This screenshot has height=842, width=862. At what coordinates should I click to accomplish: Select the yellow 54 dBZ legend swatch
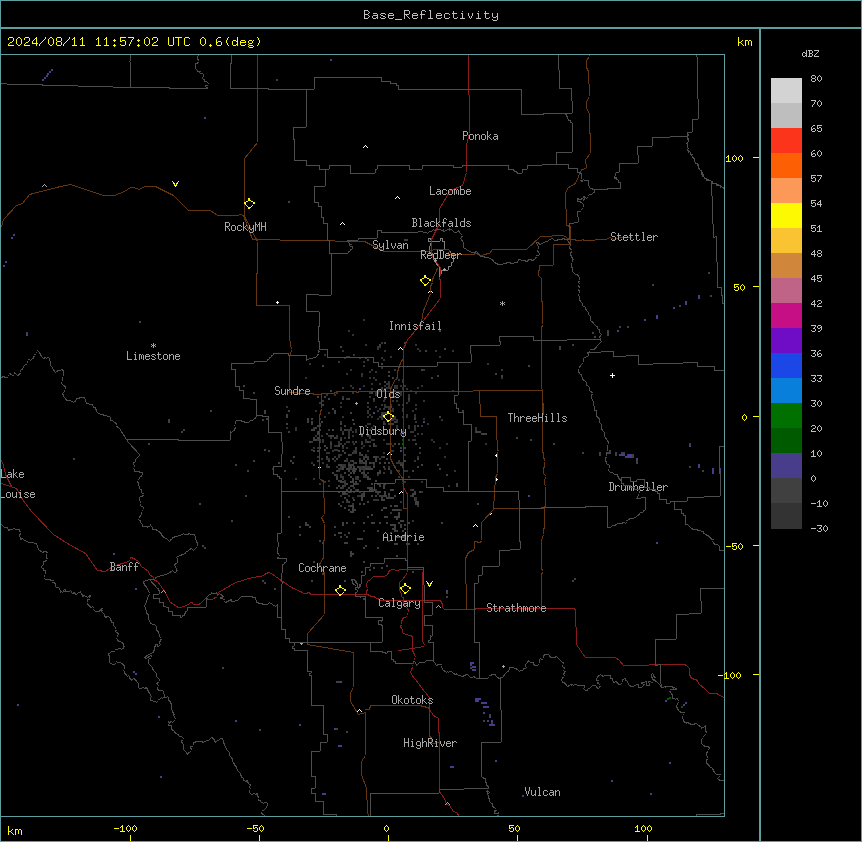(x=786, y=215)
